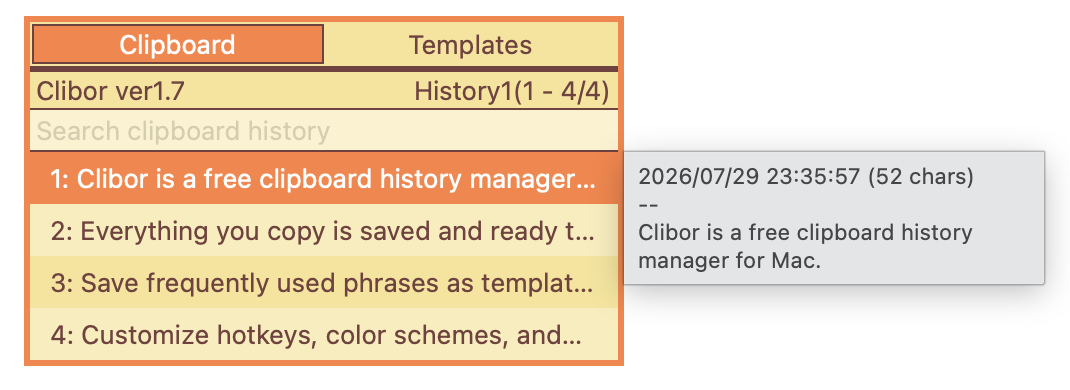
Task: Click the '3:' index number in the list
Action: click(62, 284)
